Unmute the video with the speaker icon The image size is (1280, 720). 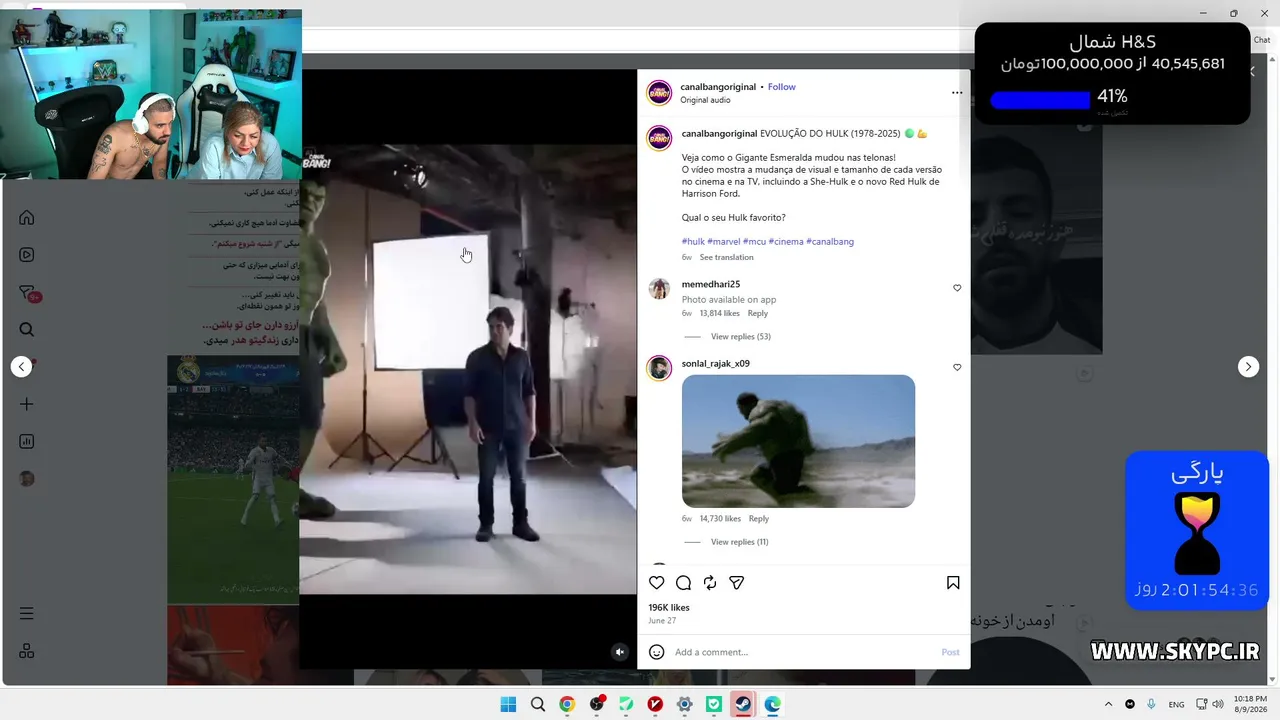(620, 652)
